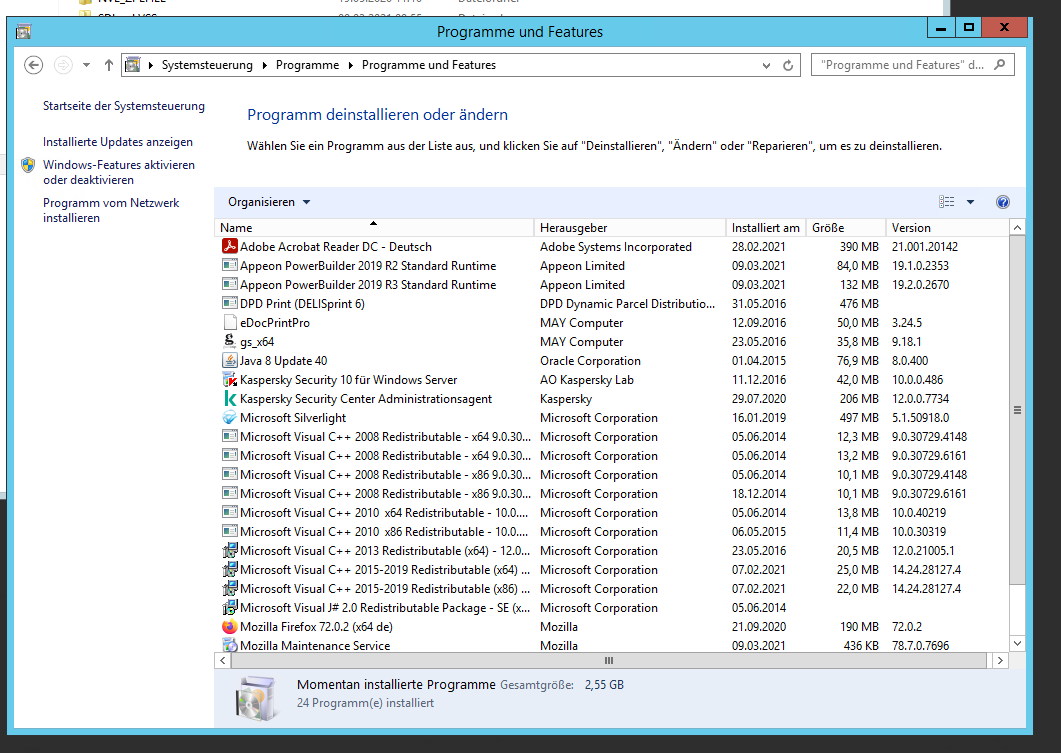This screenshot has height=753, width=1061.
Task: Click the Mozilla Firefox icon in list
Action: [228, 627]
